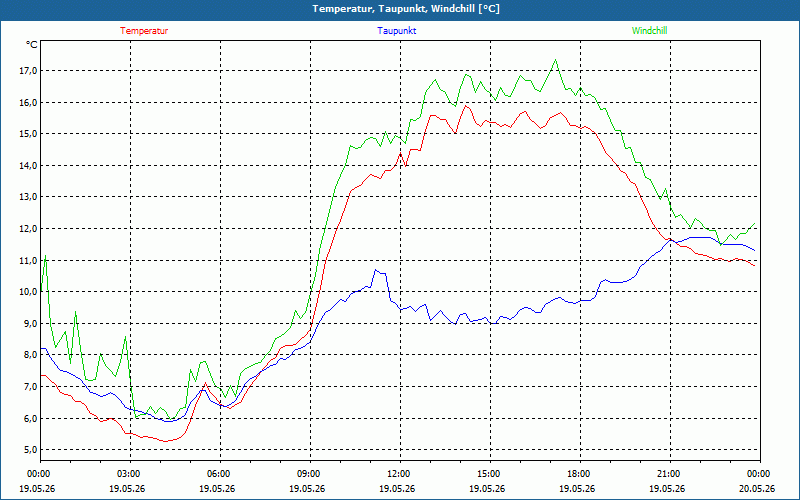800x500 pixels.
Task: Click the chart title 'Temperatur, Taupunkt, Windchill [°C]'
Action: 406,9
